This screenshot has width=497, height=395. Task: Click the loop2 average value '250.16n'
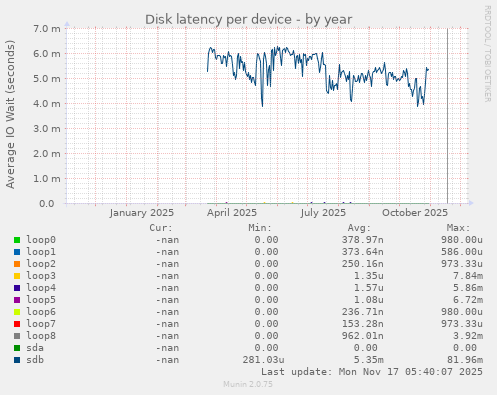click(x=363, y=264)
